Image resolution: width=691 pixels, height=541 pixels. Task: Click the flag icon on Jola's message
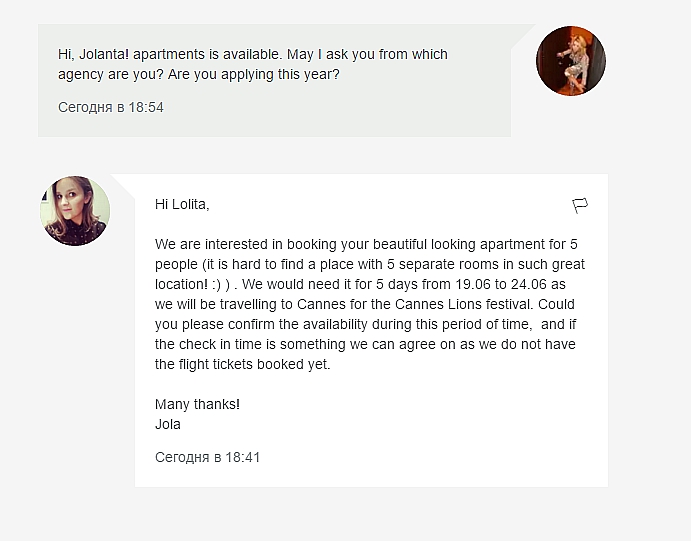579,205
